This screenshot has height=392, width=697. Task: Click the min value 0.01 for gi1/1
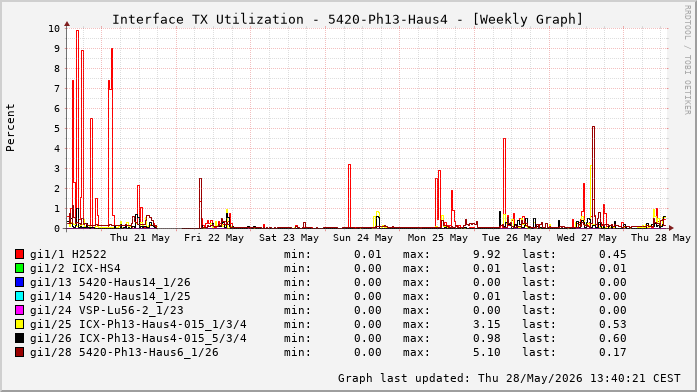[368, 254]
